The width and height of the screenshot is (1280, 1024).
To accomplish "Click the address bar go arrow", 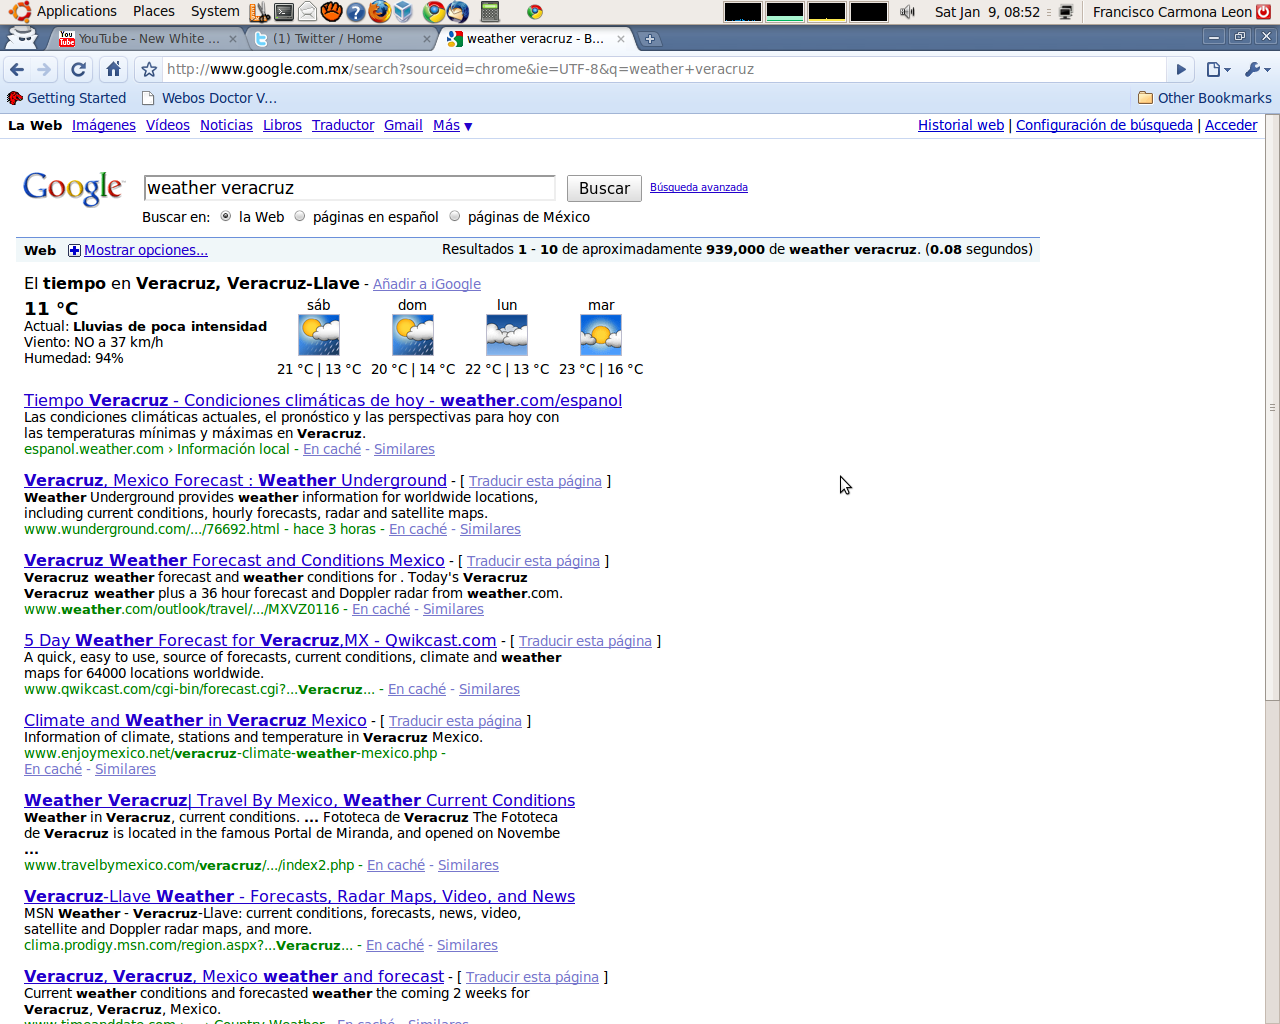I will (x=1181, y=69).
